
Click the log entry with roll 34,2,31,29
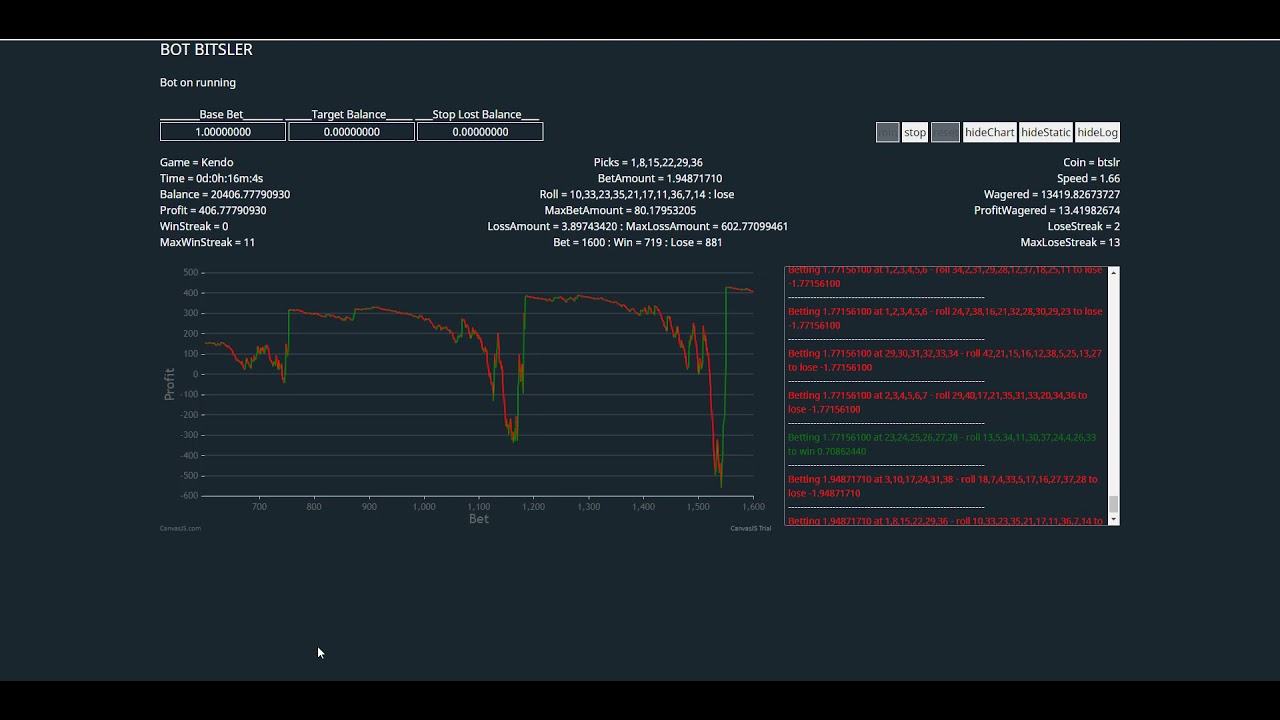click(x=945, y=277)
